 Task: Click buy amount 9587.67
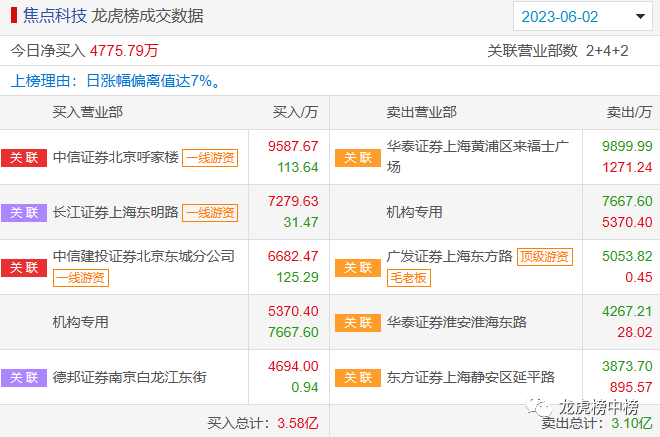tap(293, 147)
